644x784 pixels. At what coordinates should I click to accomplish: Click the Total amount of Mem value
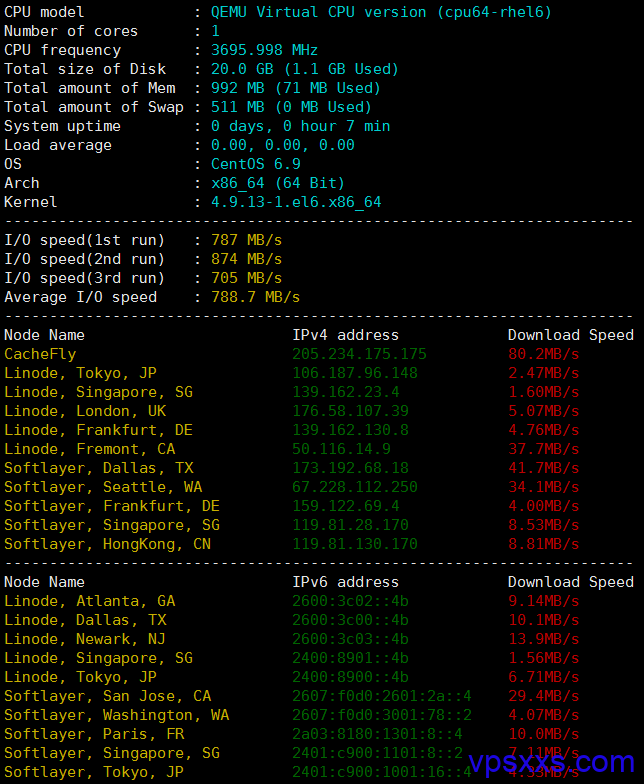pyautogui.click(x=296, y=88)
